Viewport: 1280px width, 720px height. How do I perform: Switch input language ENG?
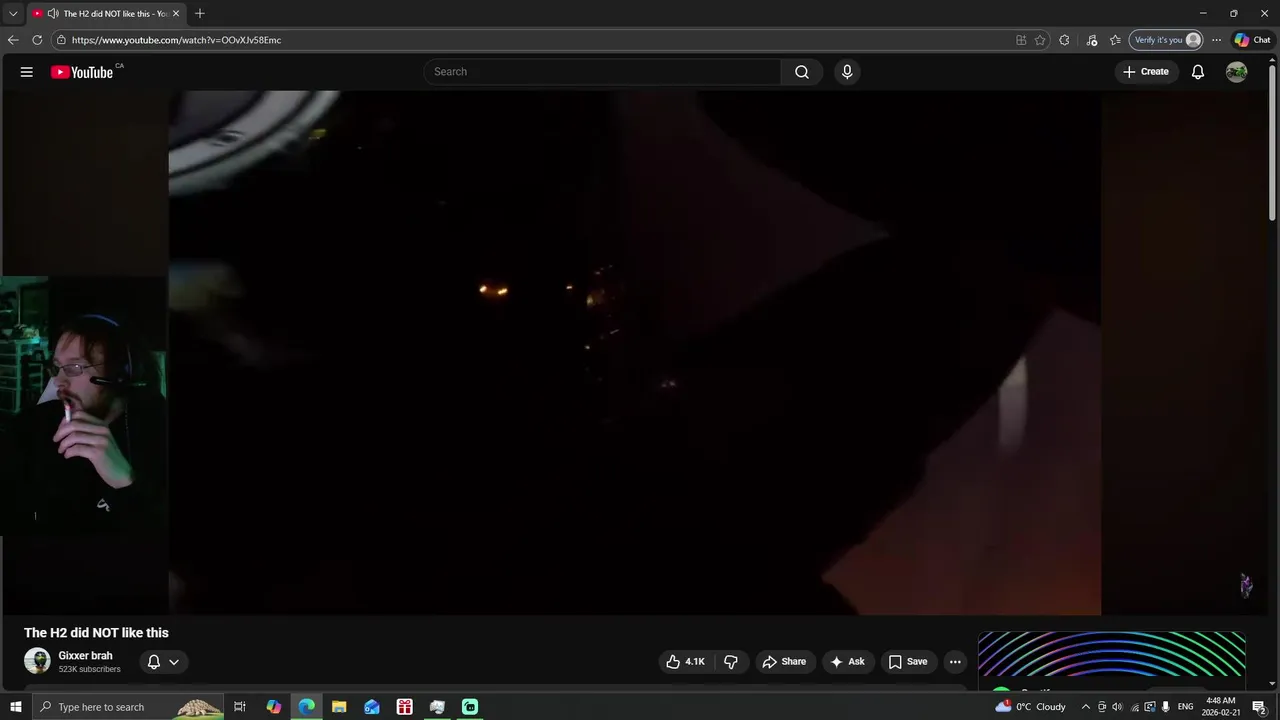click(x=1186, y=707)
